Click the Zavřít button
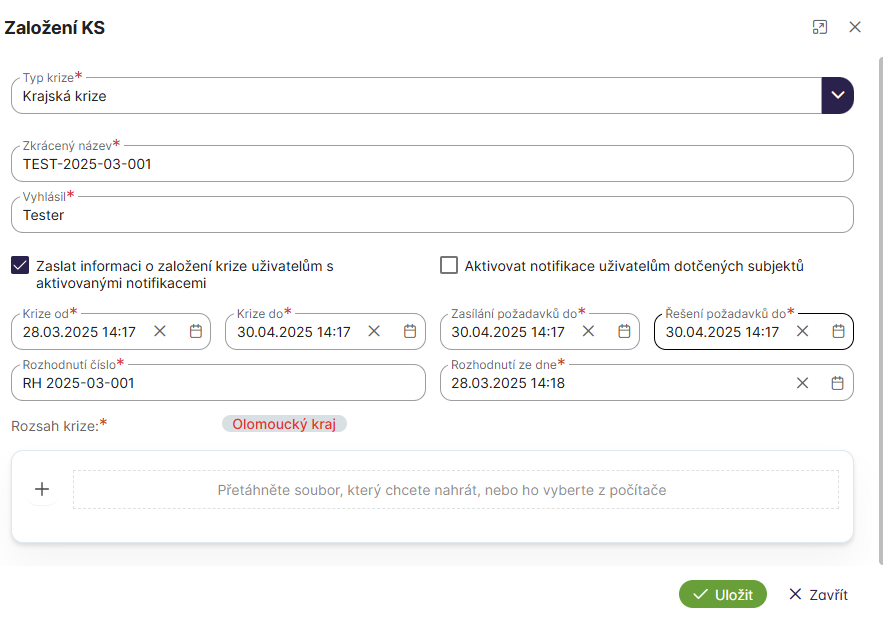The width and height of the screenshot is (883, 617). pos(817,594)
